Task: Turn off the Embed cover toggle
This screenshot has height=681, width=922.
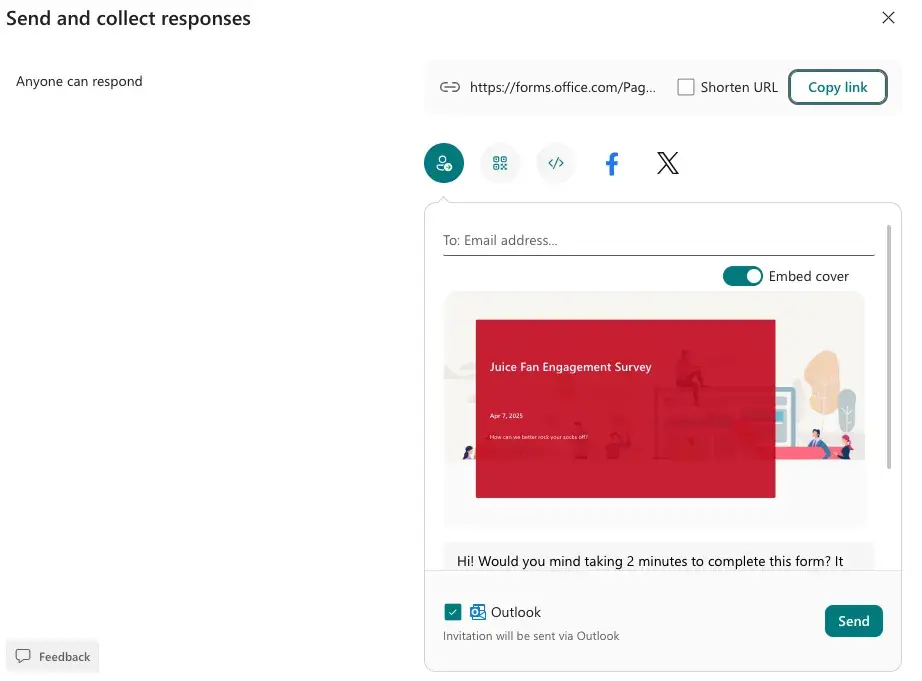Action: 743,276
